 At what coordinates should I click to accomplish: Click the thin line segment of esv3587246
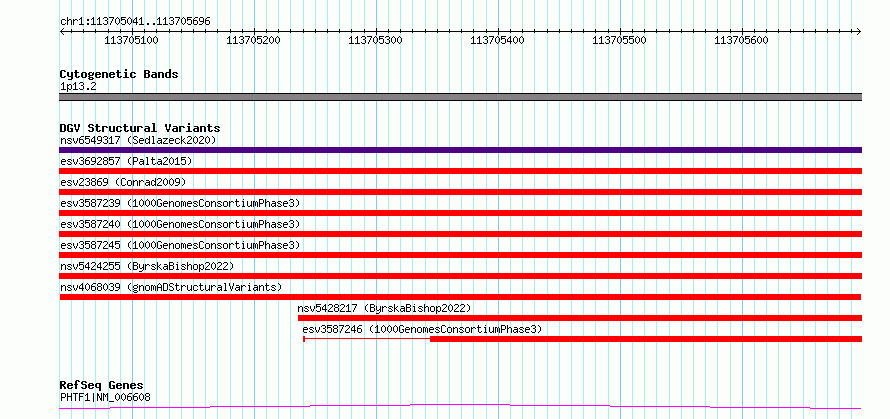(367, 339)
